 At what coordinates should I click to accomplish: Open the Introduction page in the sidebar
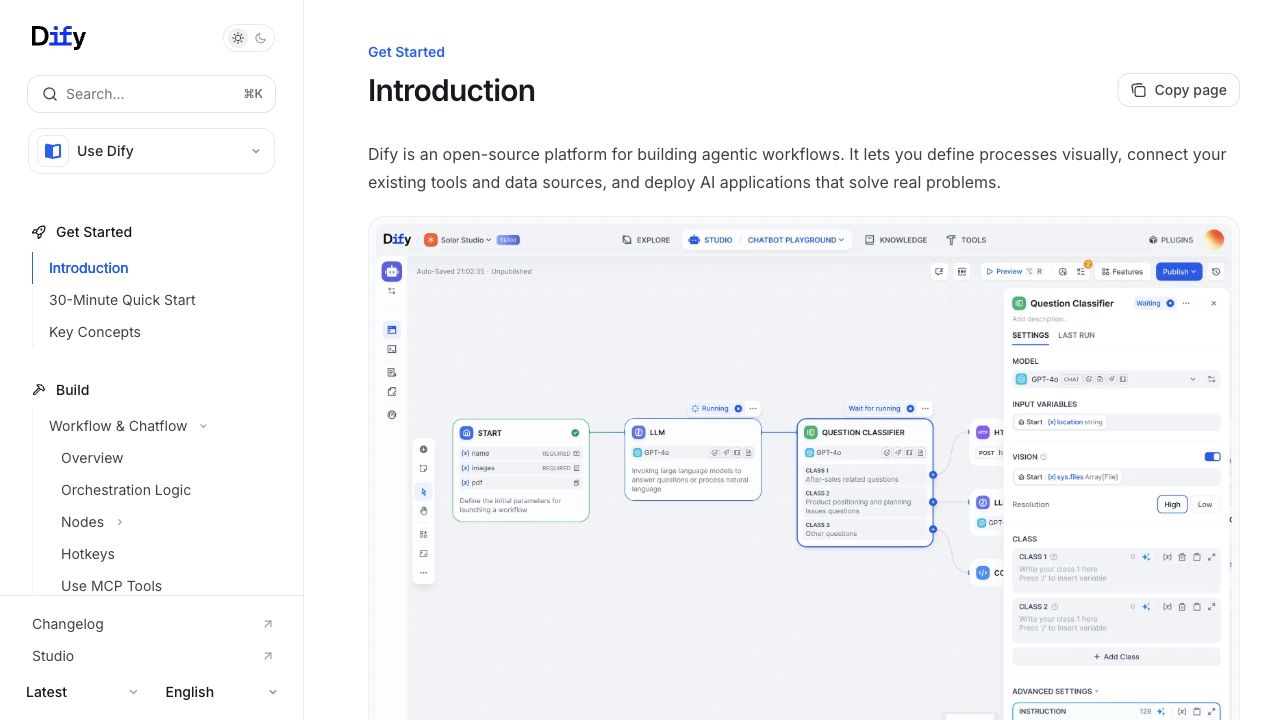(x=89, y=268)
